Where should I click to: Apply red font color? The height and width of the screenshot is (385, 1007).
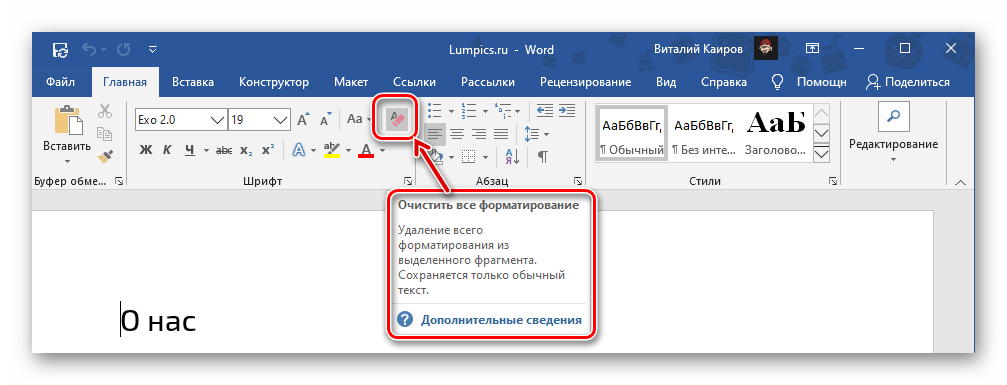click(x=366, y=150)
